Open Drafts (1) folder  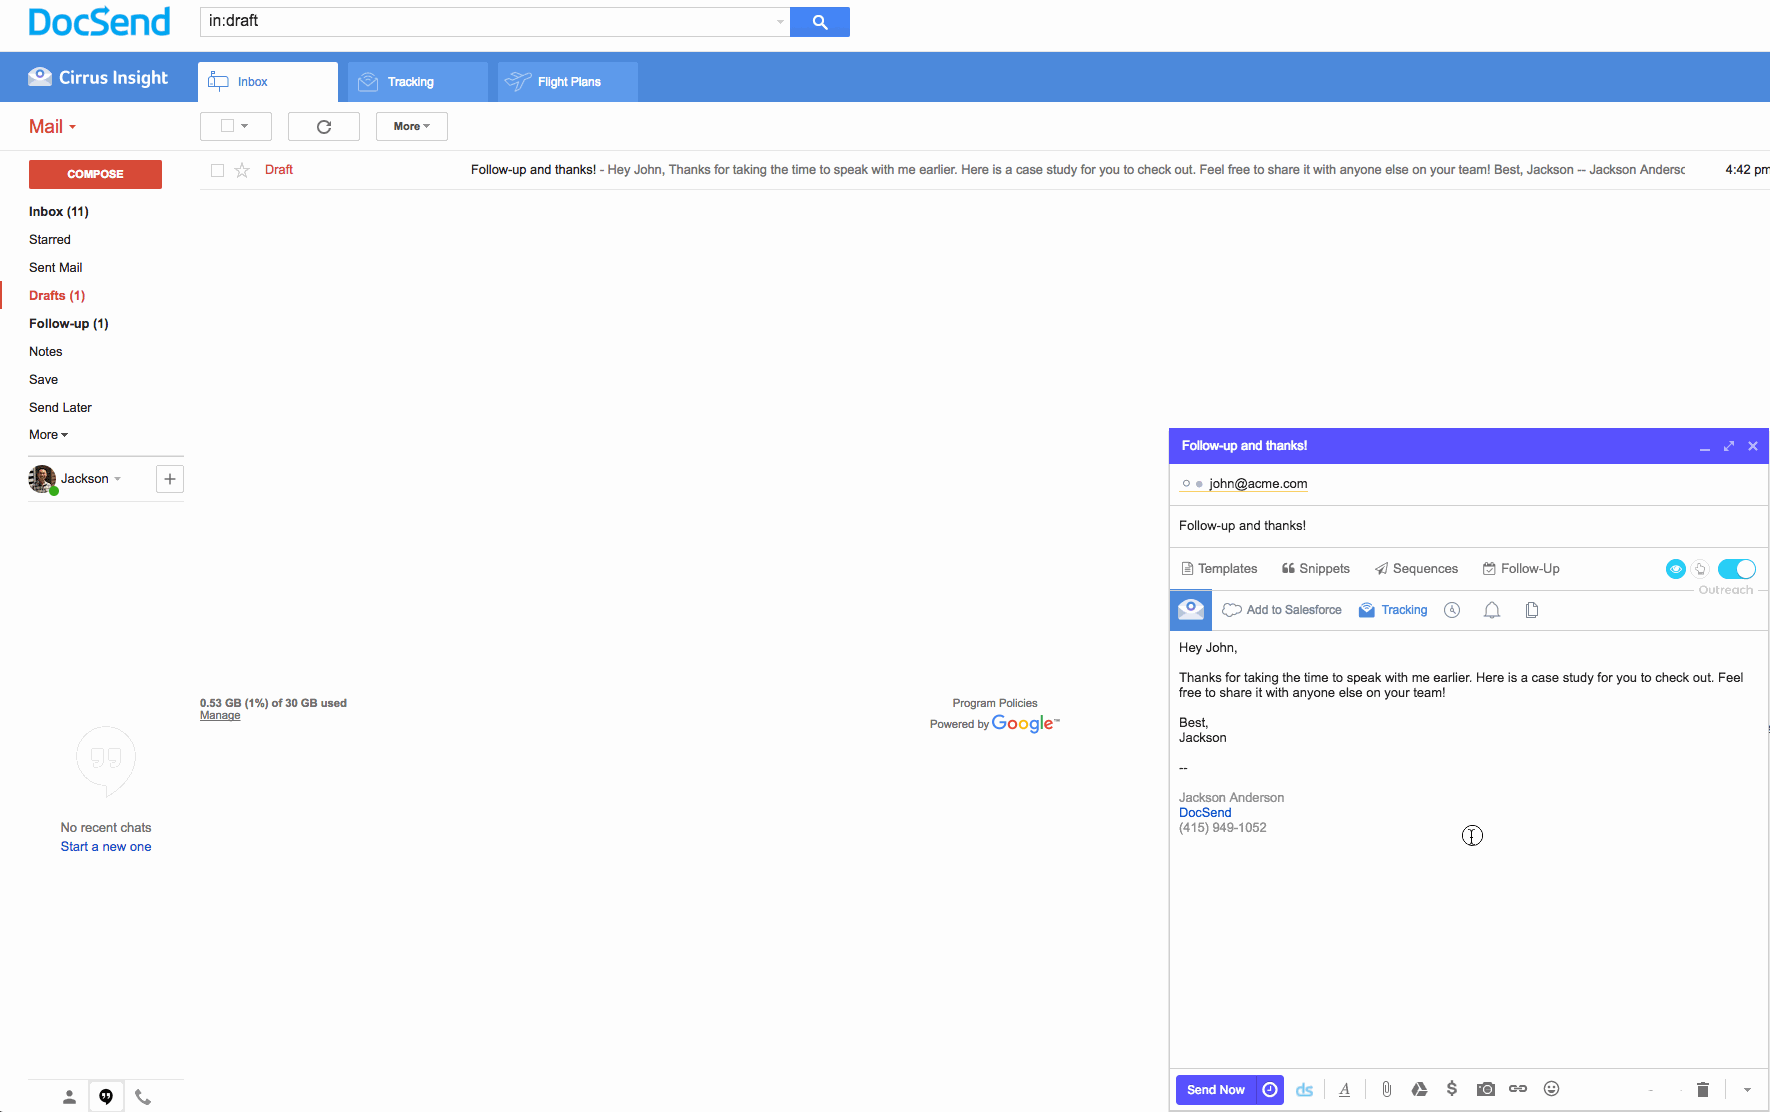57,296
